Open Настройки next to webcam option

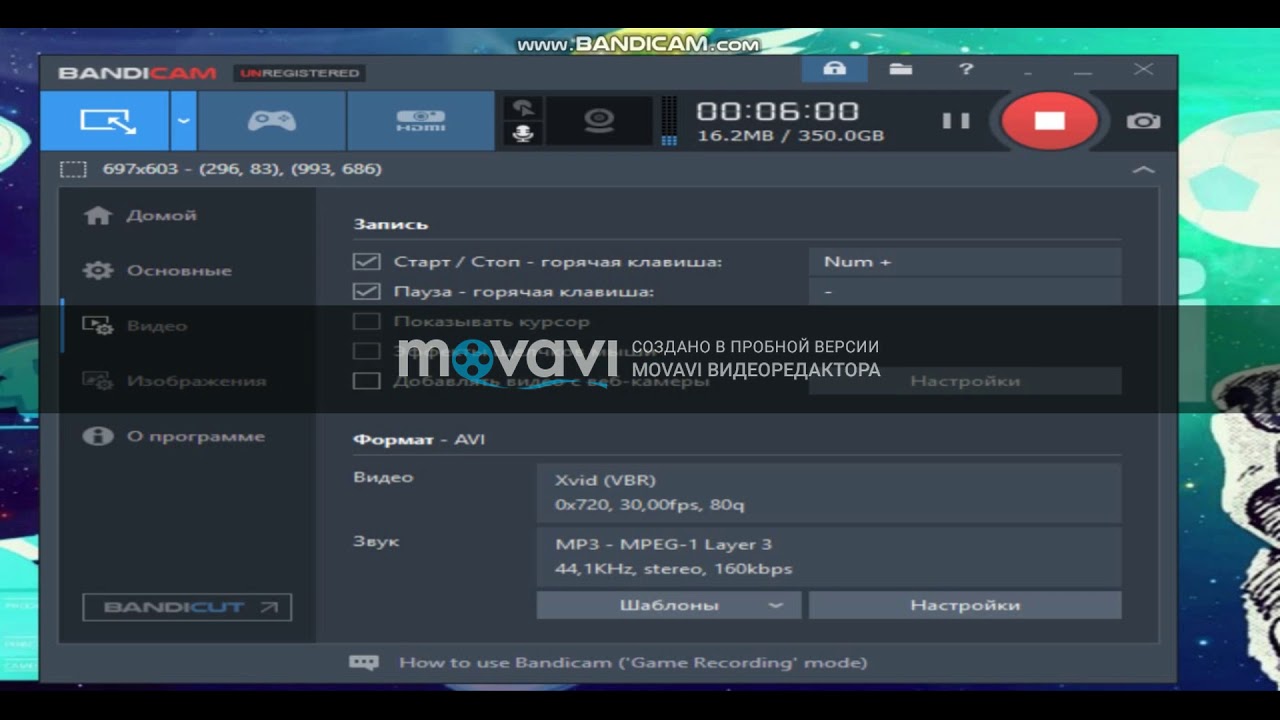click(x=965, y=381)
